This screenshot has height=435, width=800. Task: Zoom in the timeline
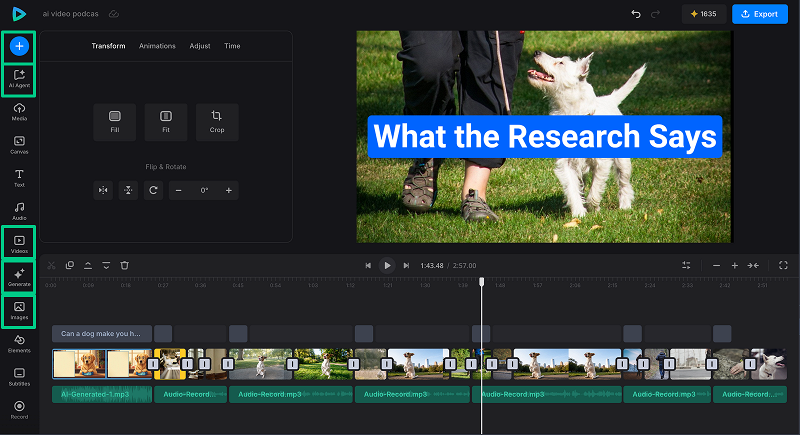pos(735,265)
